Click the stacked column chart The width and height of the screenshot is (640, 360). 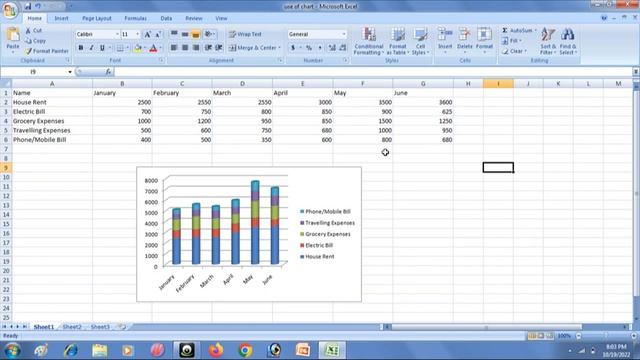point(249,234)
